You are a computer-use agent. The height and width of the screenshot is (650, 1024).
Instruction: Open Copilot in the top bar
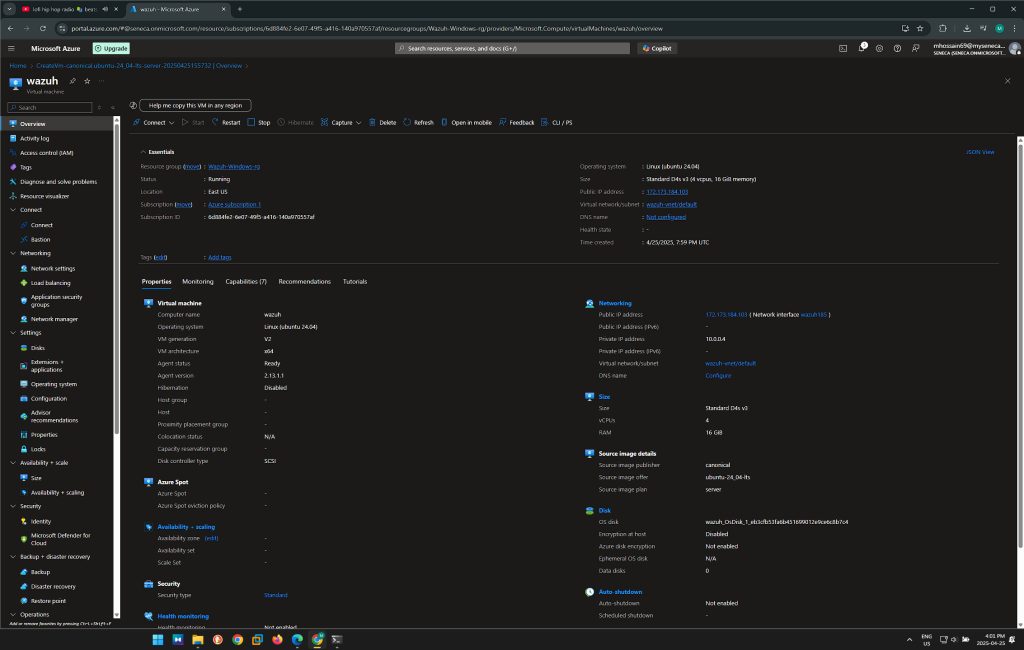657,48
